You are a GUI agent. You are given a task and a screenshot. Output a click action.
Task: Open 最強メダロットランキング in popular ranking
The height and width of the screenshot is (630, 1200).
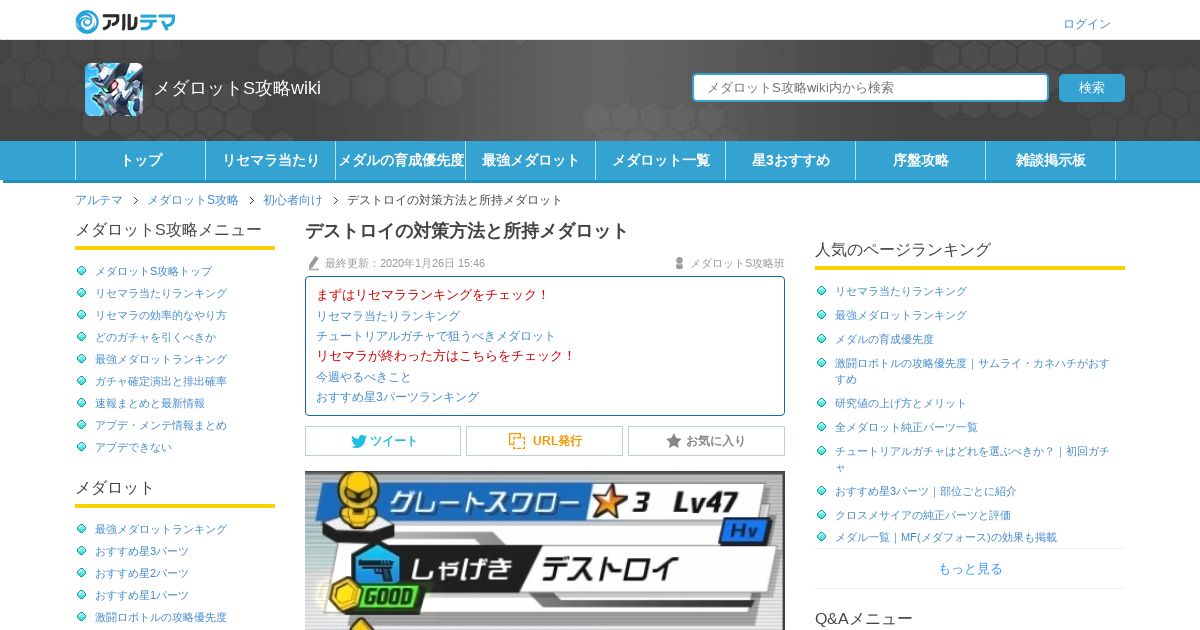[x=901, y=315]
